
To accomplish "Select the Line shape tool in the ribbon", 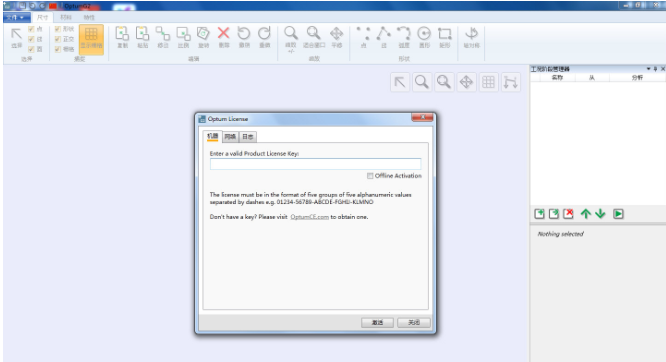I will (x=384, y=37).
